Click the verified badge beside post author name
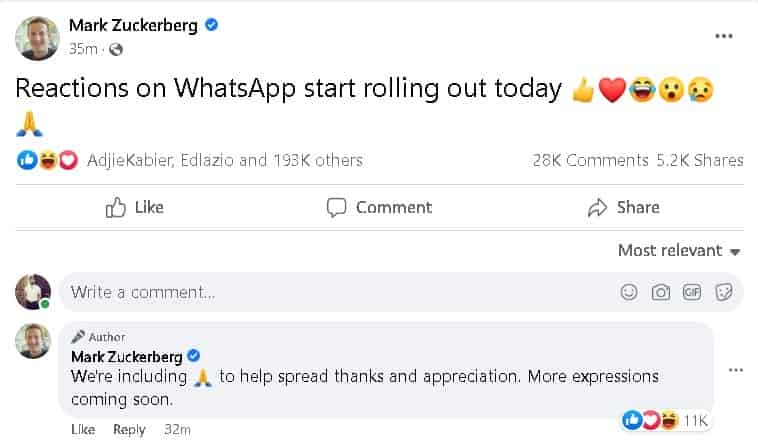Image resolution: width=758 pixels, height=441 pixels. [211, 25]
